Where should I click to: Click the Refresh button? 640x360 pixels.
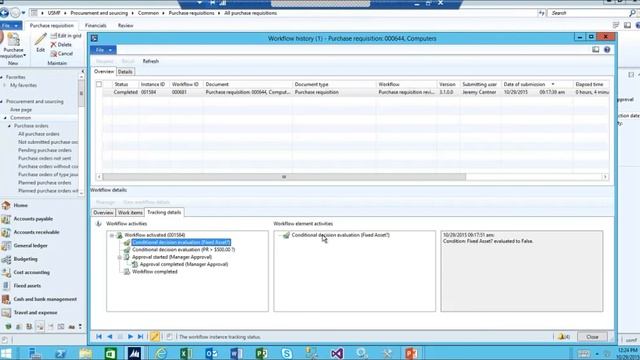tap(151, 61)
